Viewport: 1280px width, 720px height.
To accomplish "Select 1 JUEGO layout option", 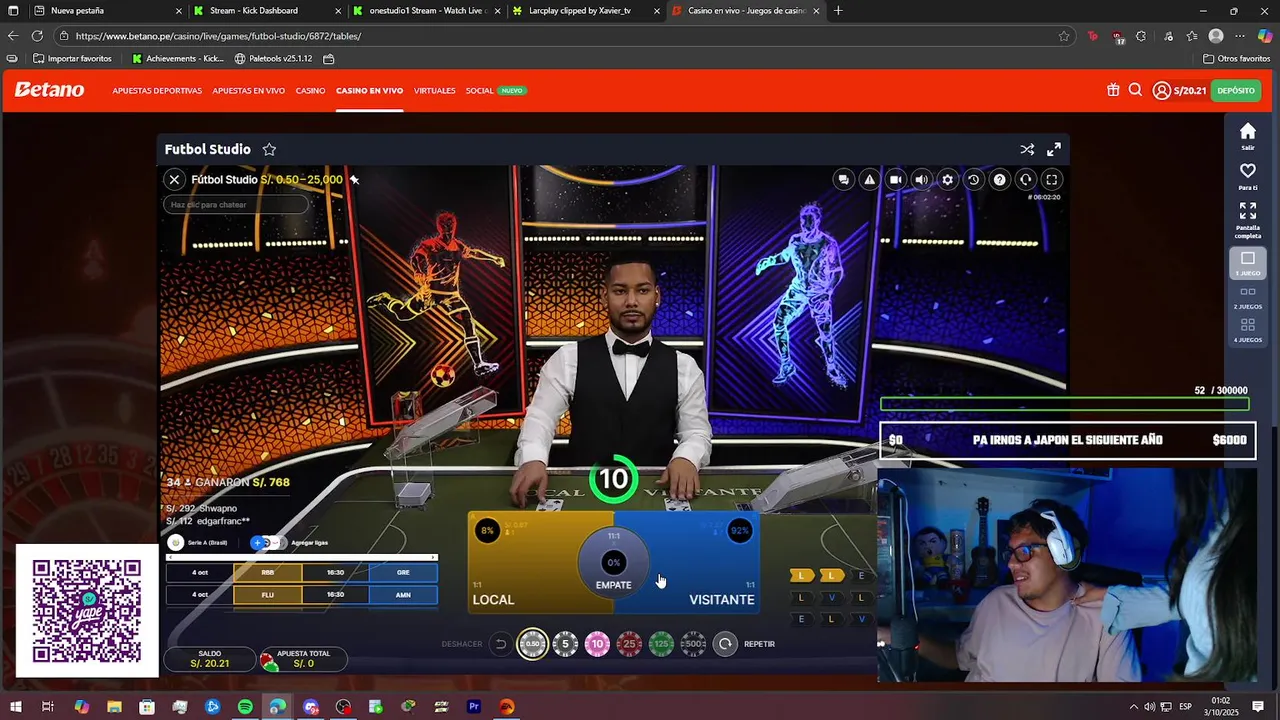I will (1248, 263).
